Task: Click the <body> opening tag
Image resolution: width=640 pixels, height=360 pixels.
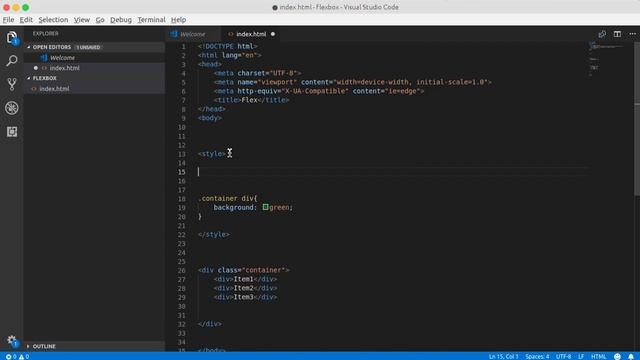Action: coord(210,118)
